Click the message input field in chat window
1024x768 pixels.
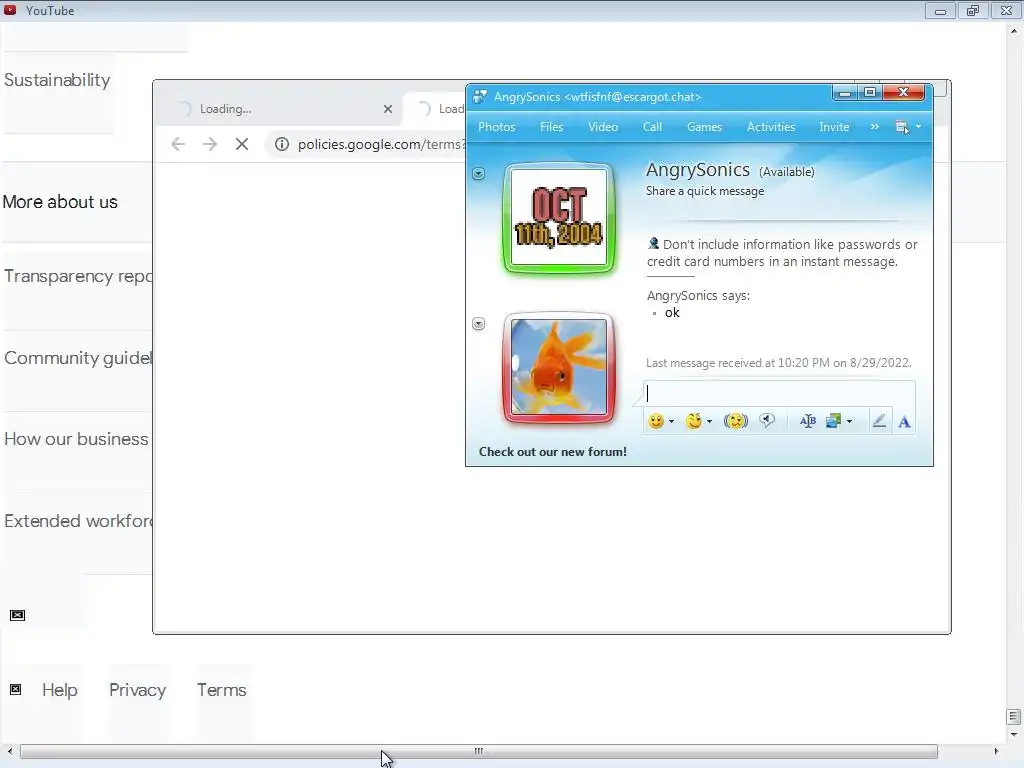[779, 393]
